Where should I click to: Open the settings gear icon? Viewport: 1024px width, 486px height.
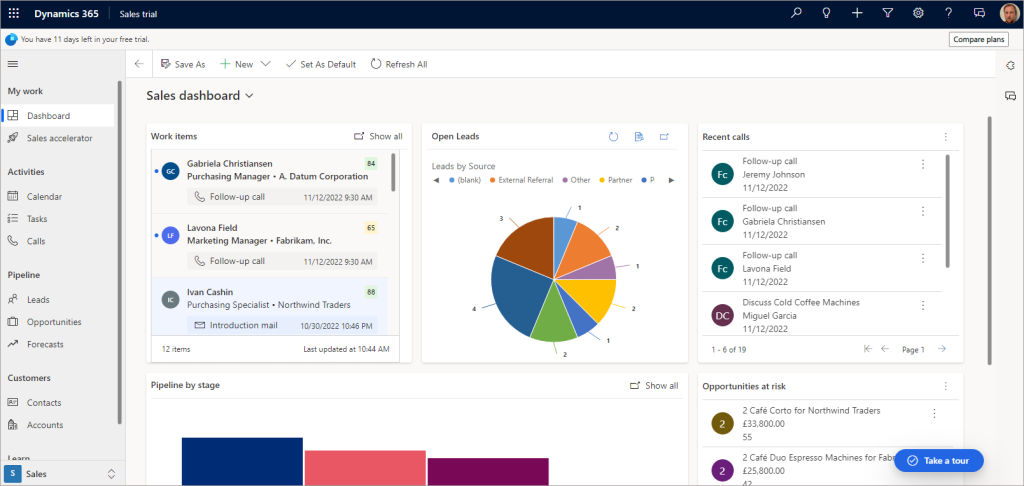(x=918, y=13)
